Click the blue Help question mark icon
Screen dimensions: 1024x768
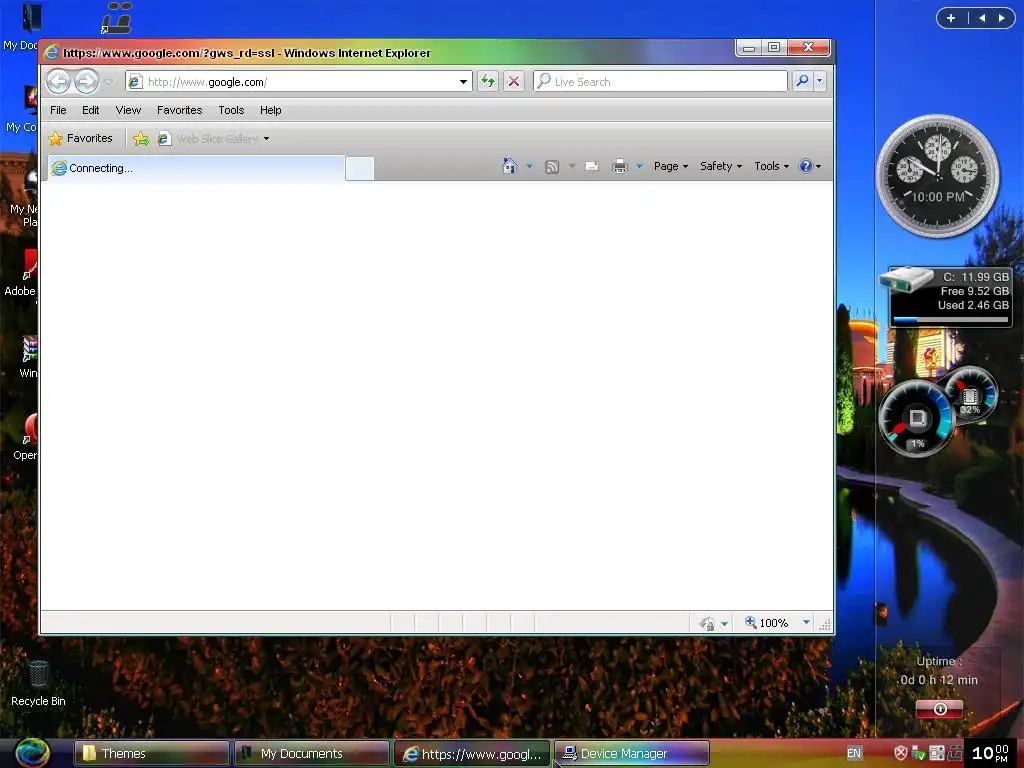(x=806, y=167)
